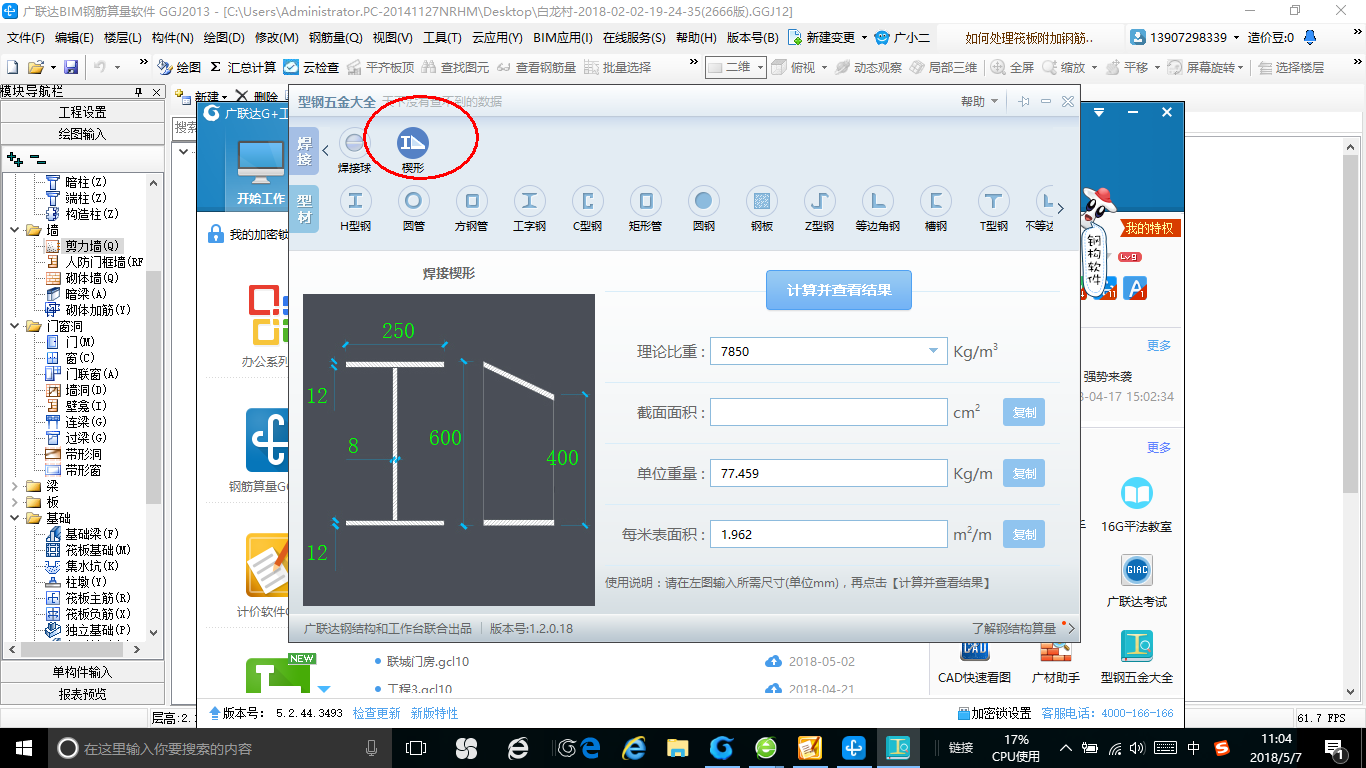Open the BIM应用(I) menu
Viewport: 1366px width, 768px height.
coord(563,38)
